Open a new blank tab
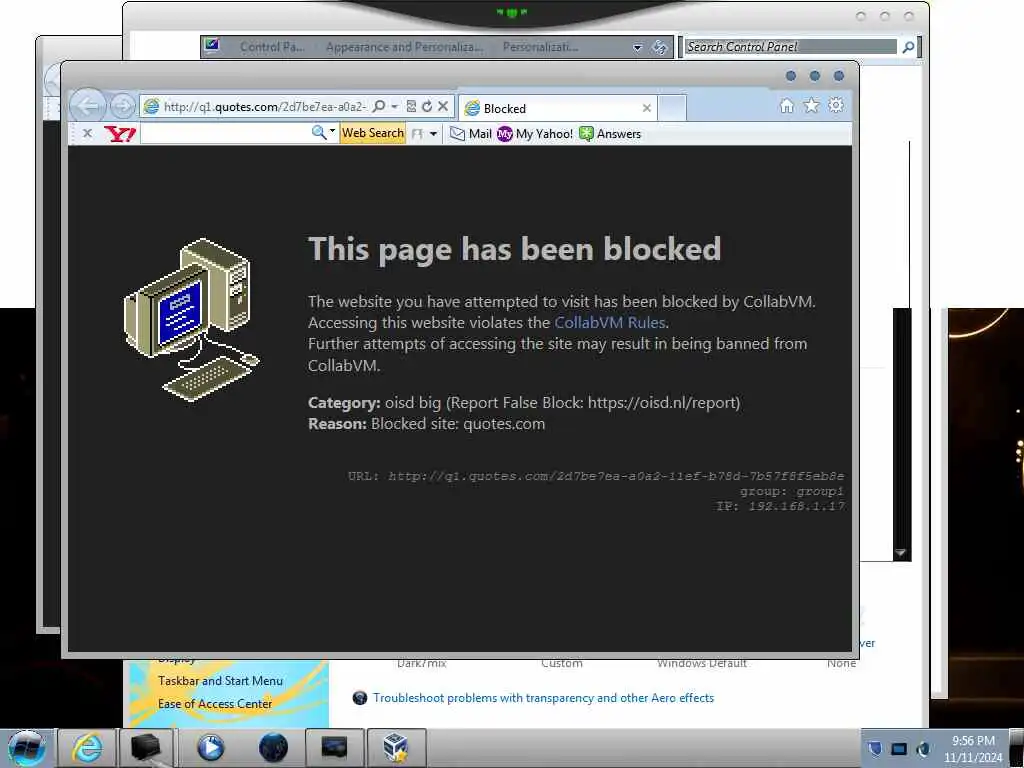1024x768 pixels. pos(672,108)
